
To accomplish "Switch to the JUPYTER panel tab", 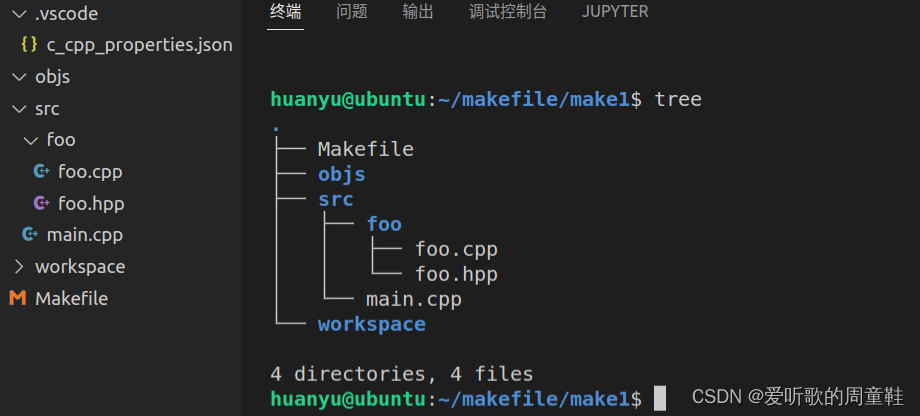I will [x=615, y=12].
